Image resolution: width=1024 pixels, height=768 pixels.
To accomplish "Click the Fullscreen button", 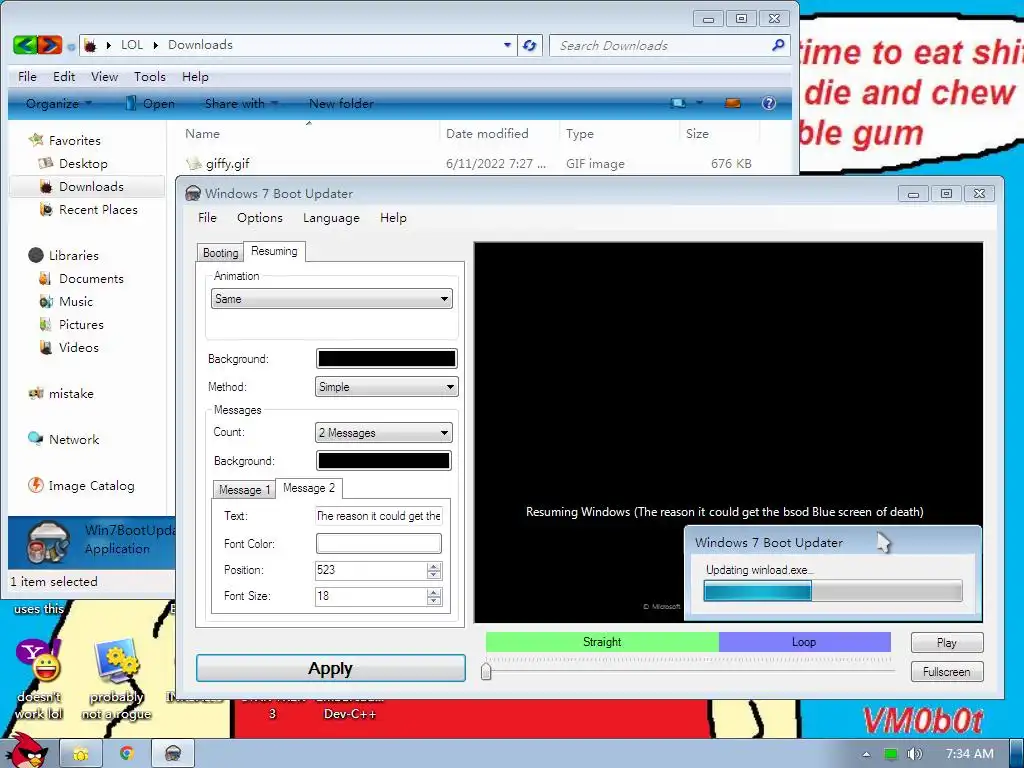I will 946,671.
